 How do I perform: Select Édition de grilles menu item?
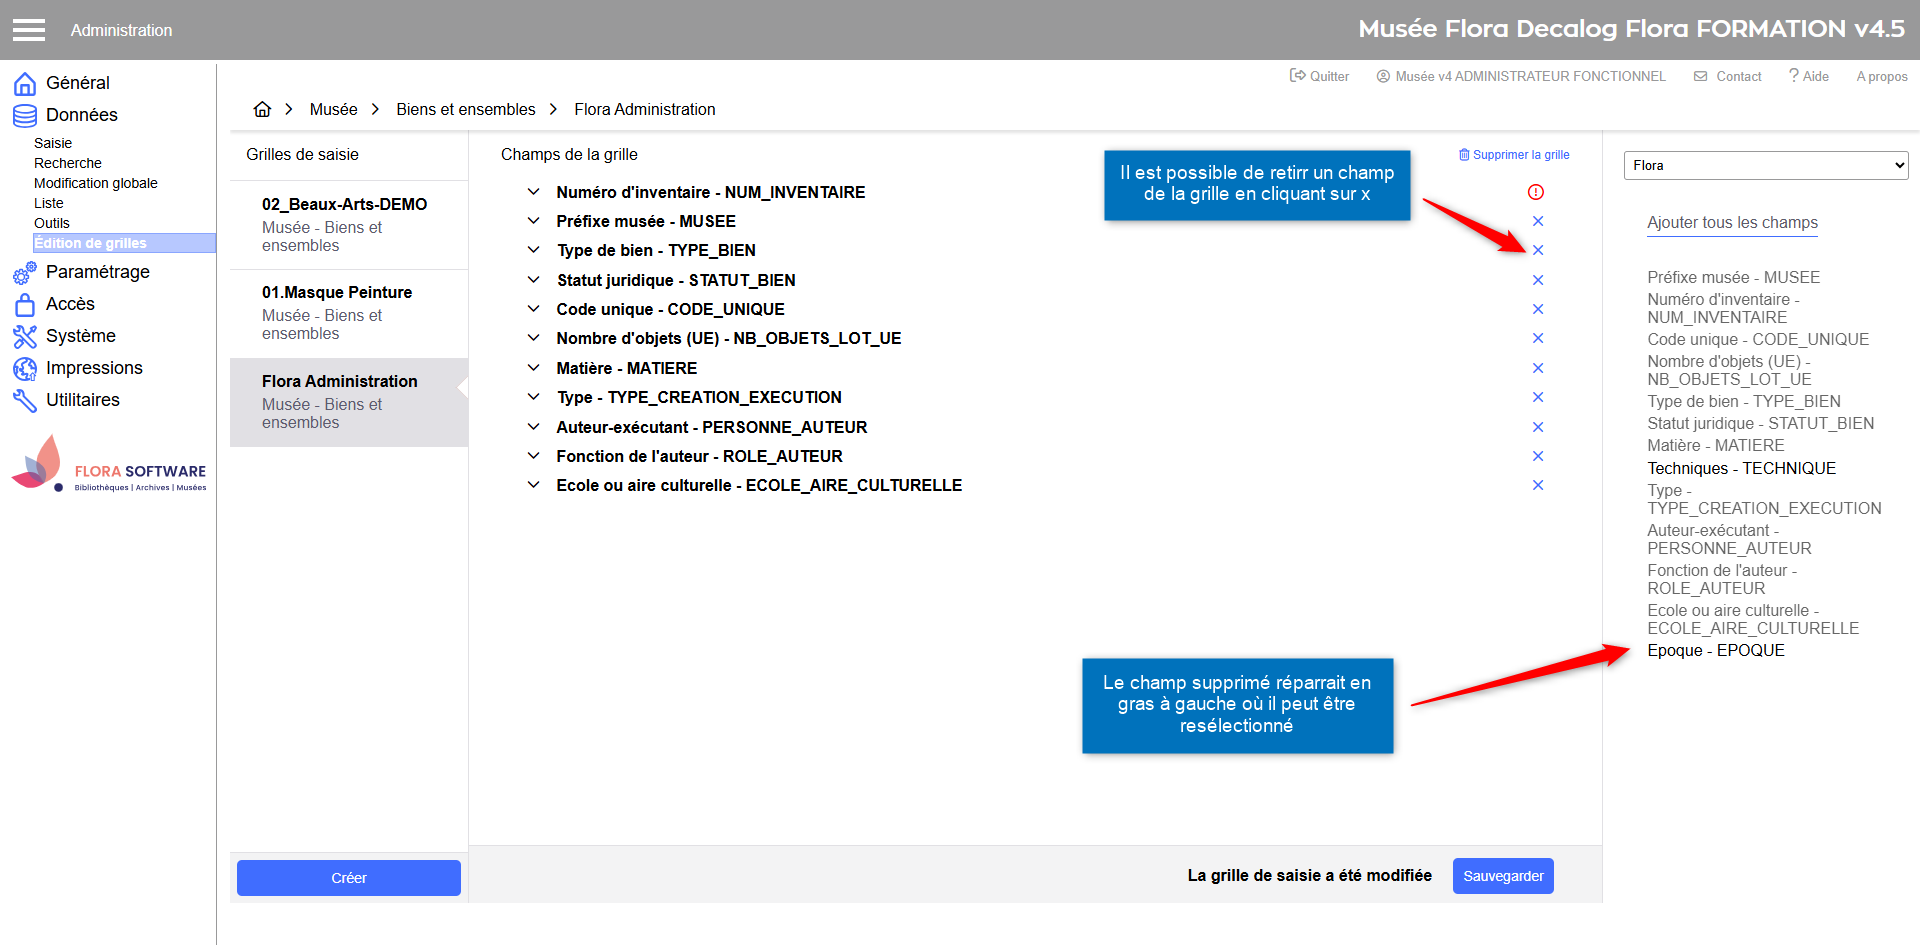point(124,243)
